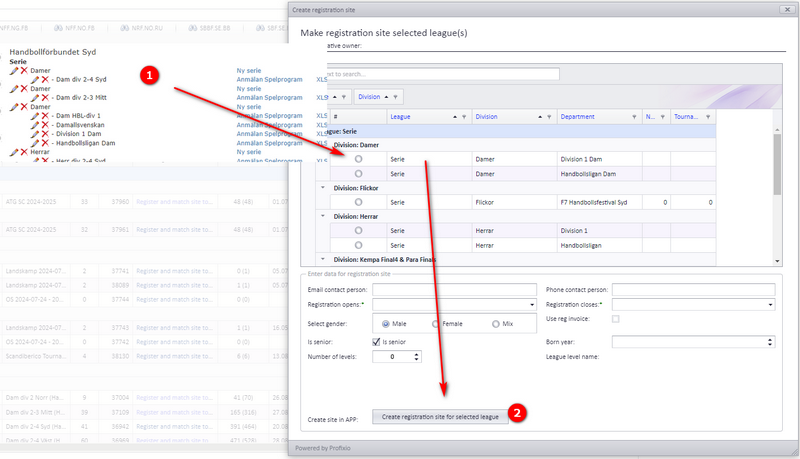Click the Born year spinner arrows
The image size is (800, 459).
pos(770,342)
